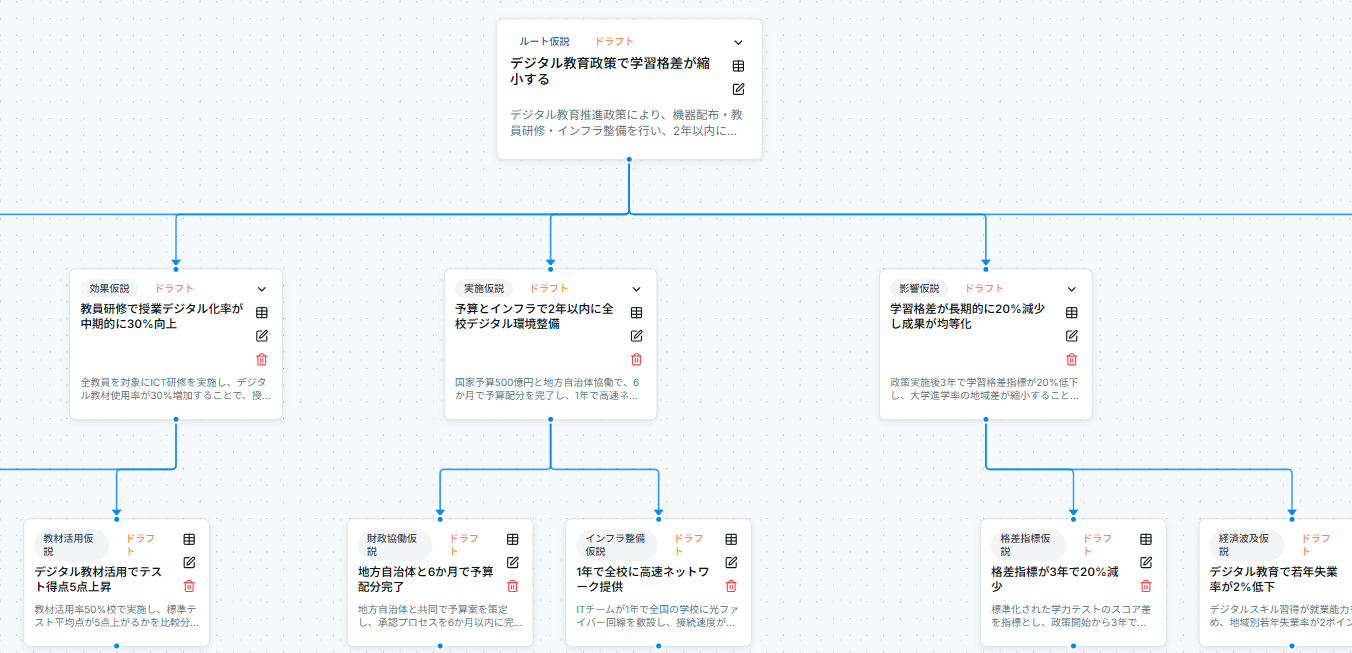Edit the インフラ整備仮説 node via its pencil icon
Image resolution: width=1352 pixels, height=653 pixels.
pyautogui.click(x=731, y=563)
